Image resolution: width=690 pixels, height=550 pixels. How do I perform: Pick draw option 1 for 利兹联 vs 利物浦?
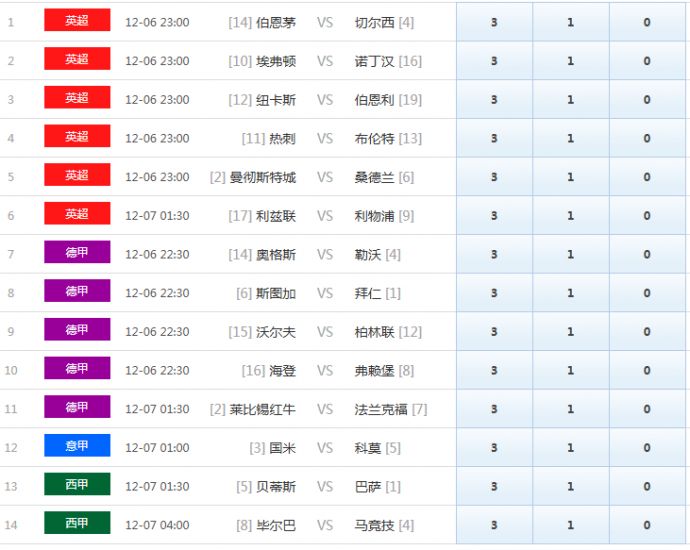click(570, 216)
